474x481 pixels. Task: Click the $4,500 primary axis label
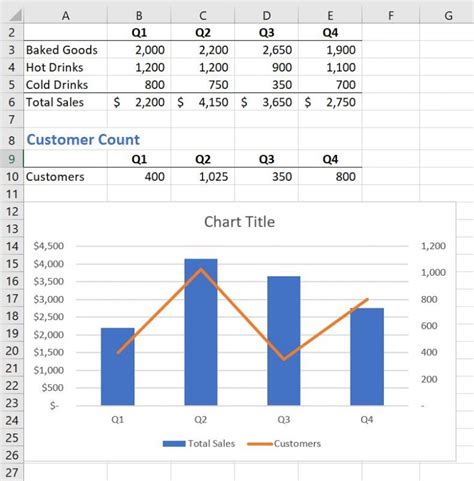pyautogui.click(x=49, y=246)
